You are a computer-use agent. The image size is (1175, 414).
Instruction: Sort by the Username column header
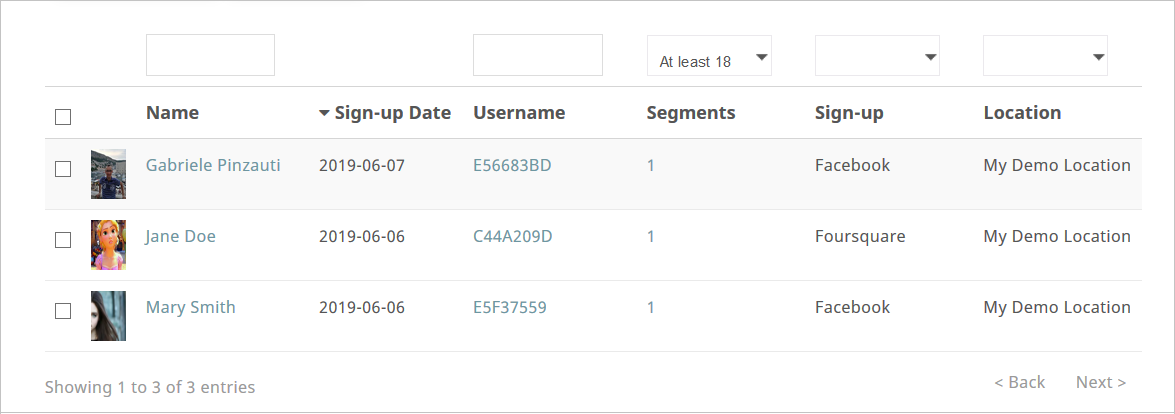pos(519,112)
